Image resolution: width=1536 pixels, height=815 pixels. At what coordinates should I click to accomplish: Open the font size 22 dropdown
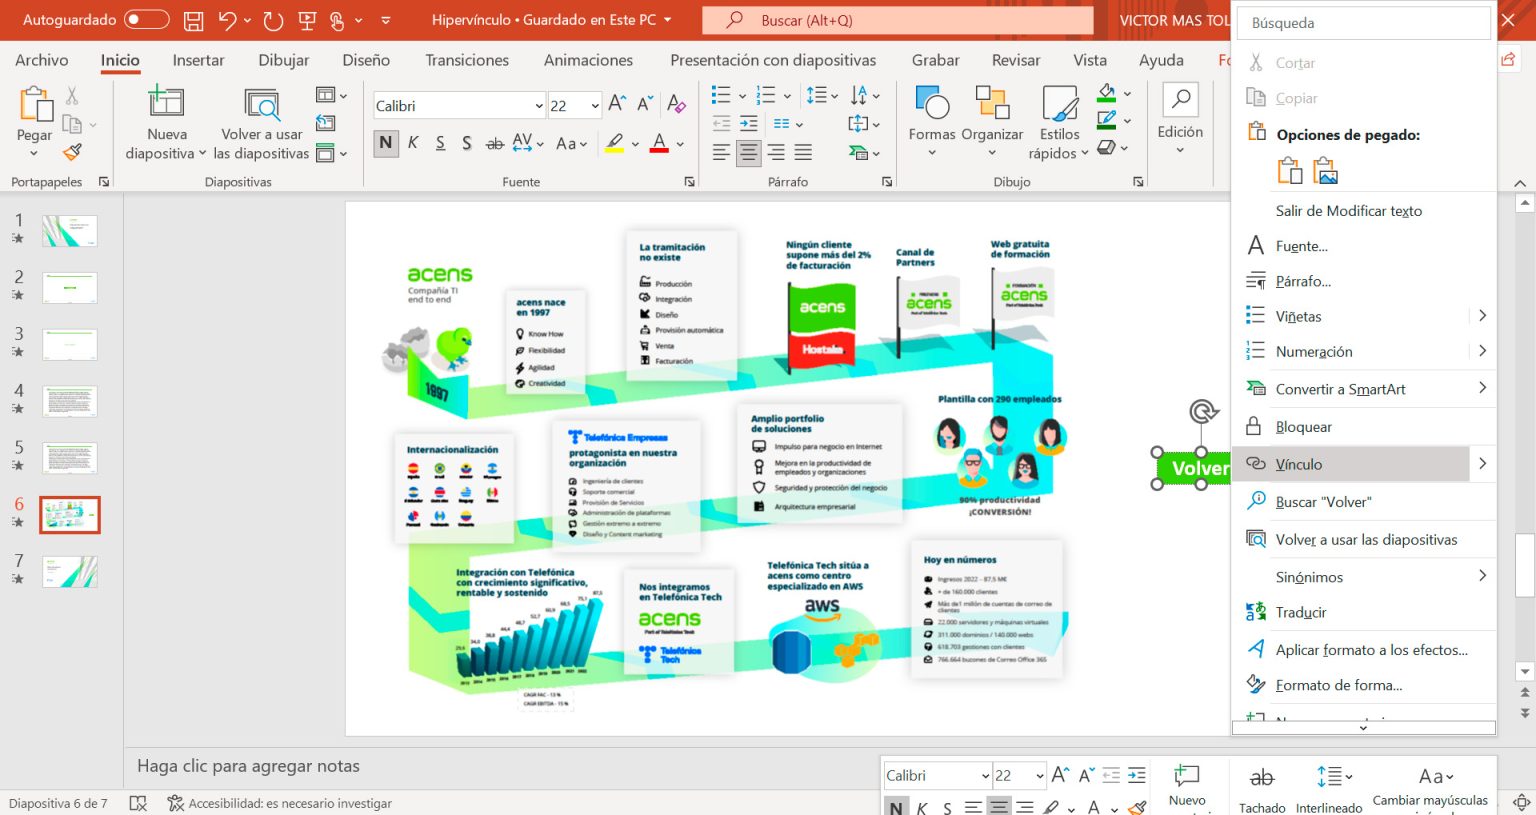[595, 106]
